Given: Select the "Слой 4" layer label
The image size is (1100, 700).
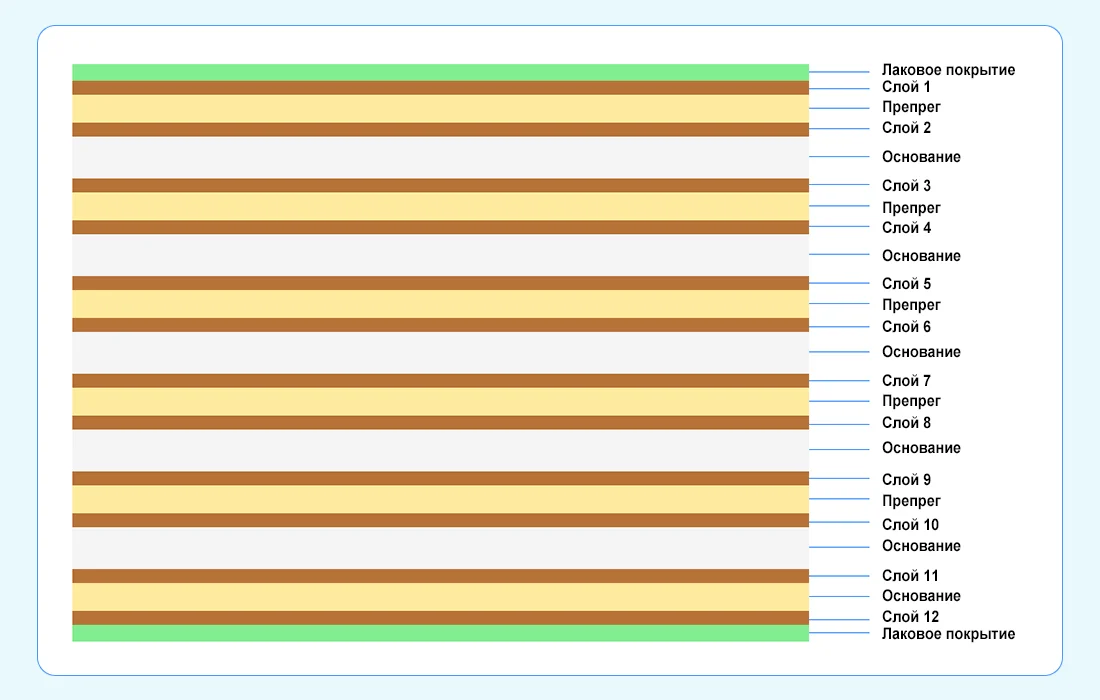Looking at the screenshot, I should [906, 228].
